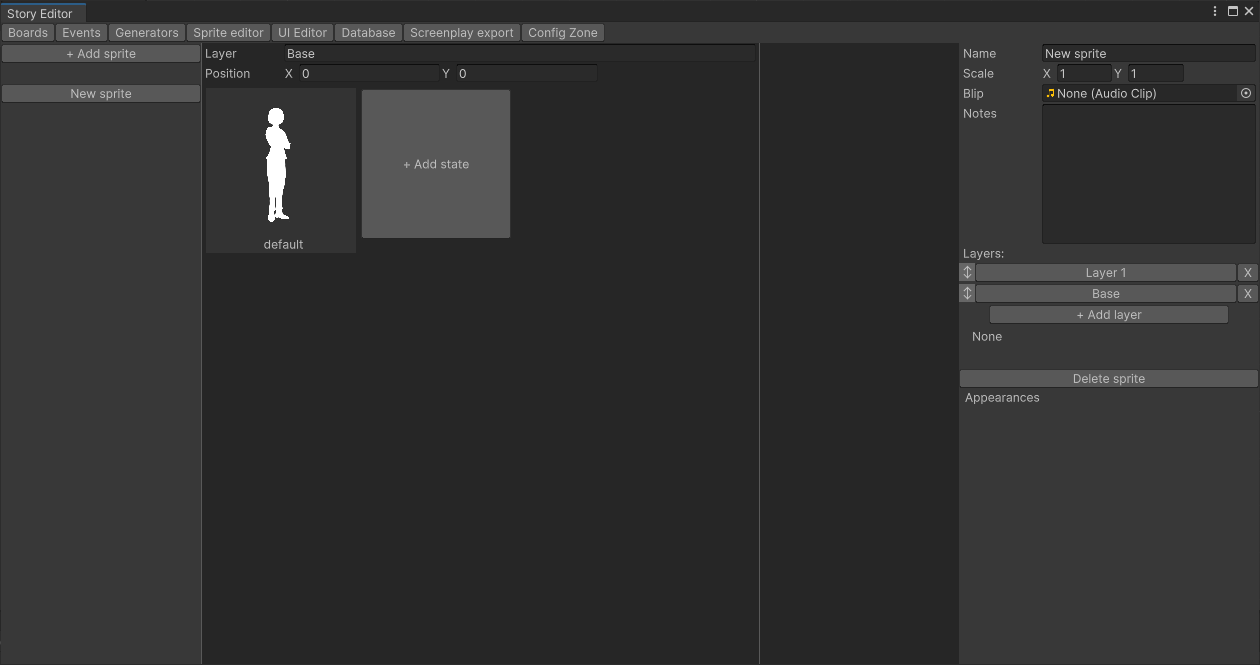The height and width of the screenshot is (665, 1260).
Task: Open the UI Editor tab
Action: [x=302, y=33]
